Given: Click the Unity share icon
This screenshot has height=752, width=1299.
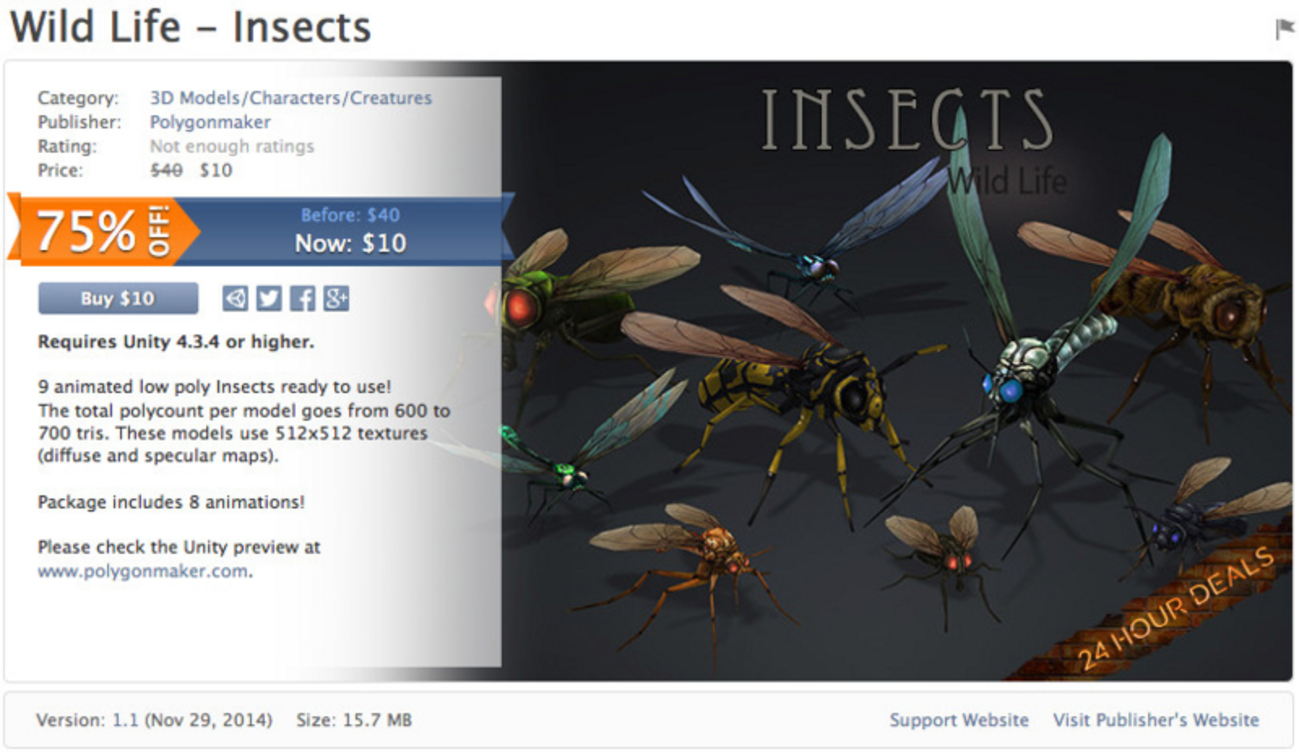Looking at the screenshot, I should pos(234,298).
